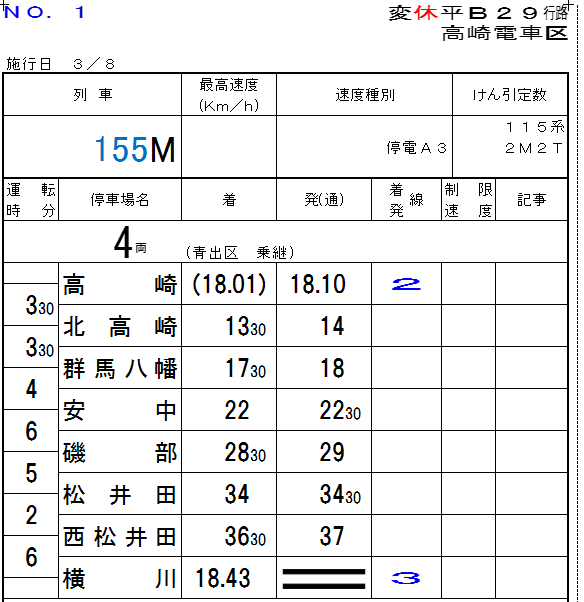Select 群馬八幡 departure time 18
This screenshot has width=584, height=602.
pos(332,368)
